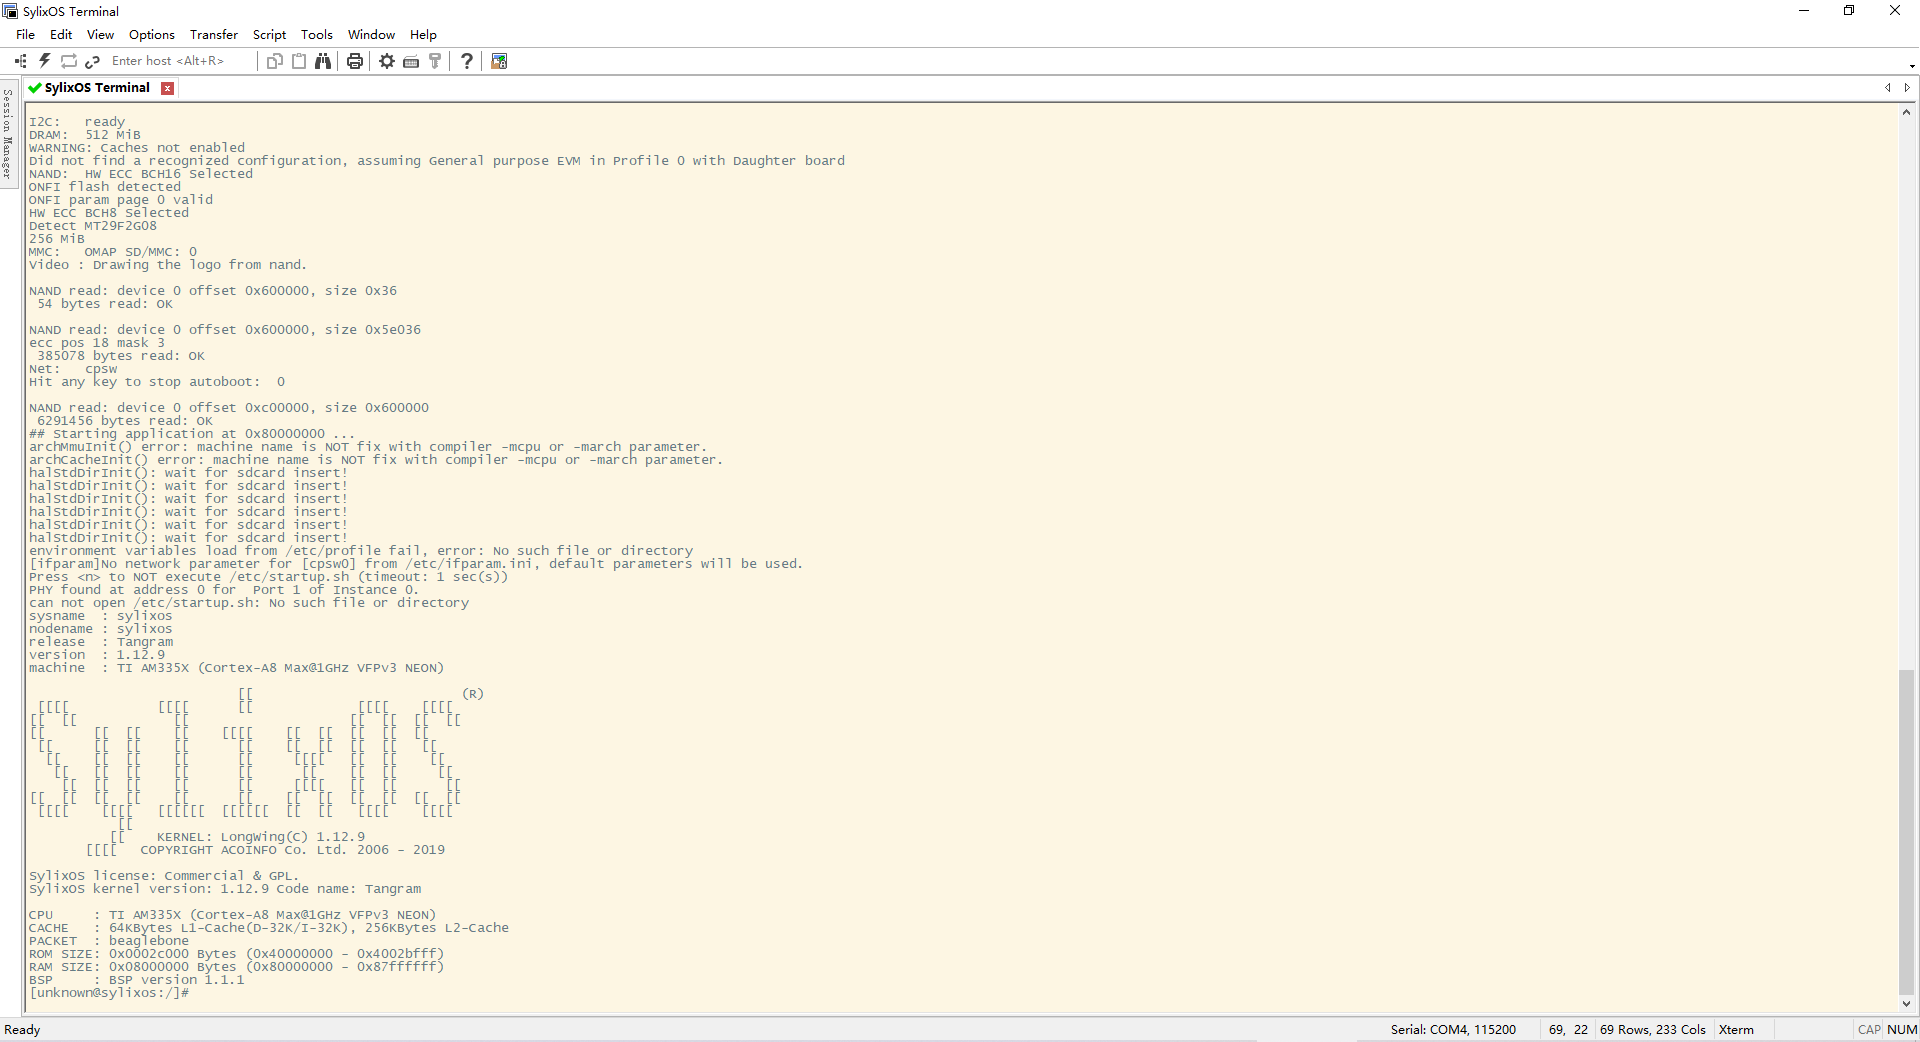
Task: Click the Reconnect session icon
Action: pos(68,61)
